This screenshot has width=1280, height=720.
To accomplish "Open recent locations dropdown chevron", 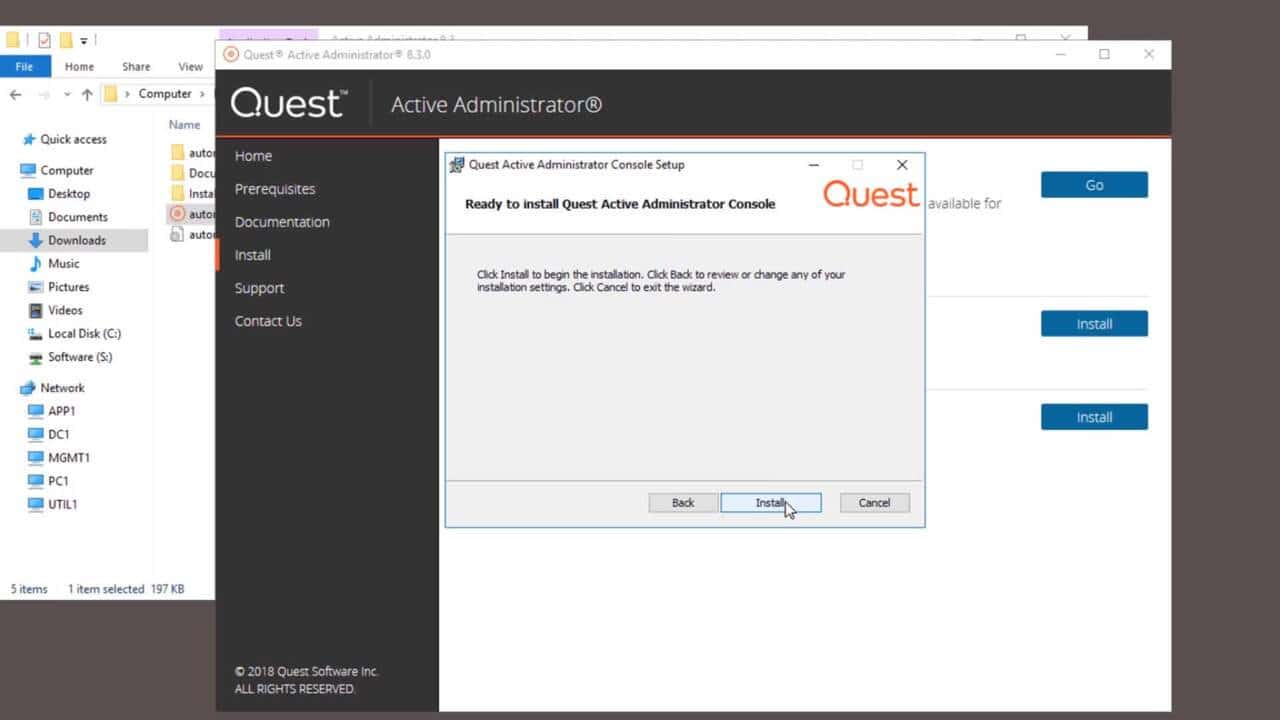I will pos(67,94).
